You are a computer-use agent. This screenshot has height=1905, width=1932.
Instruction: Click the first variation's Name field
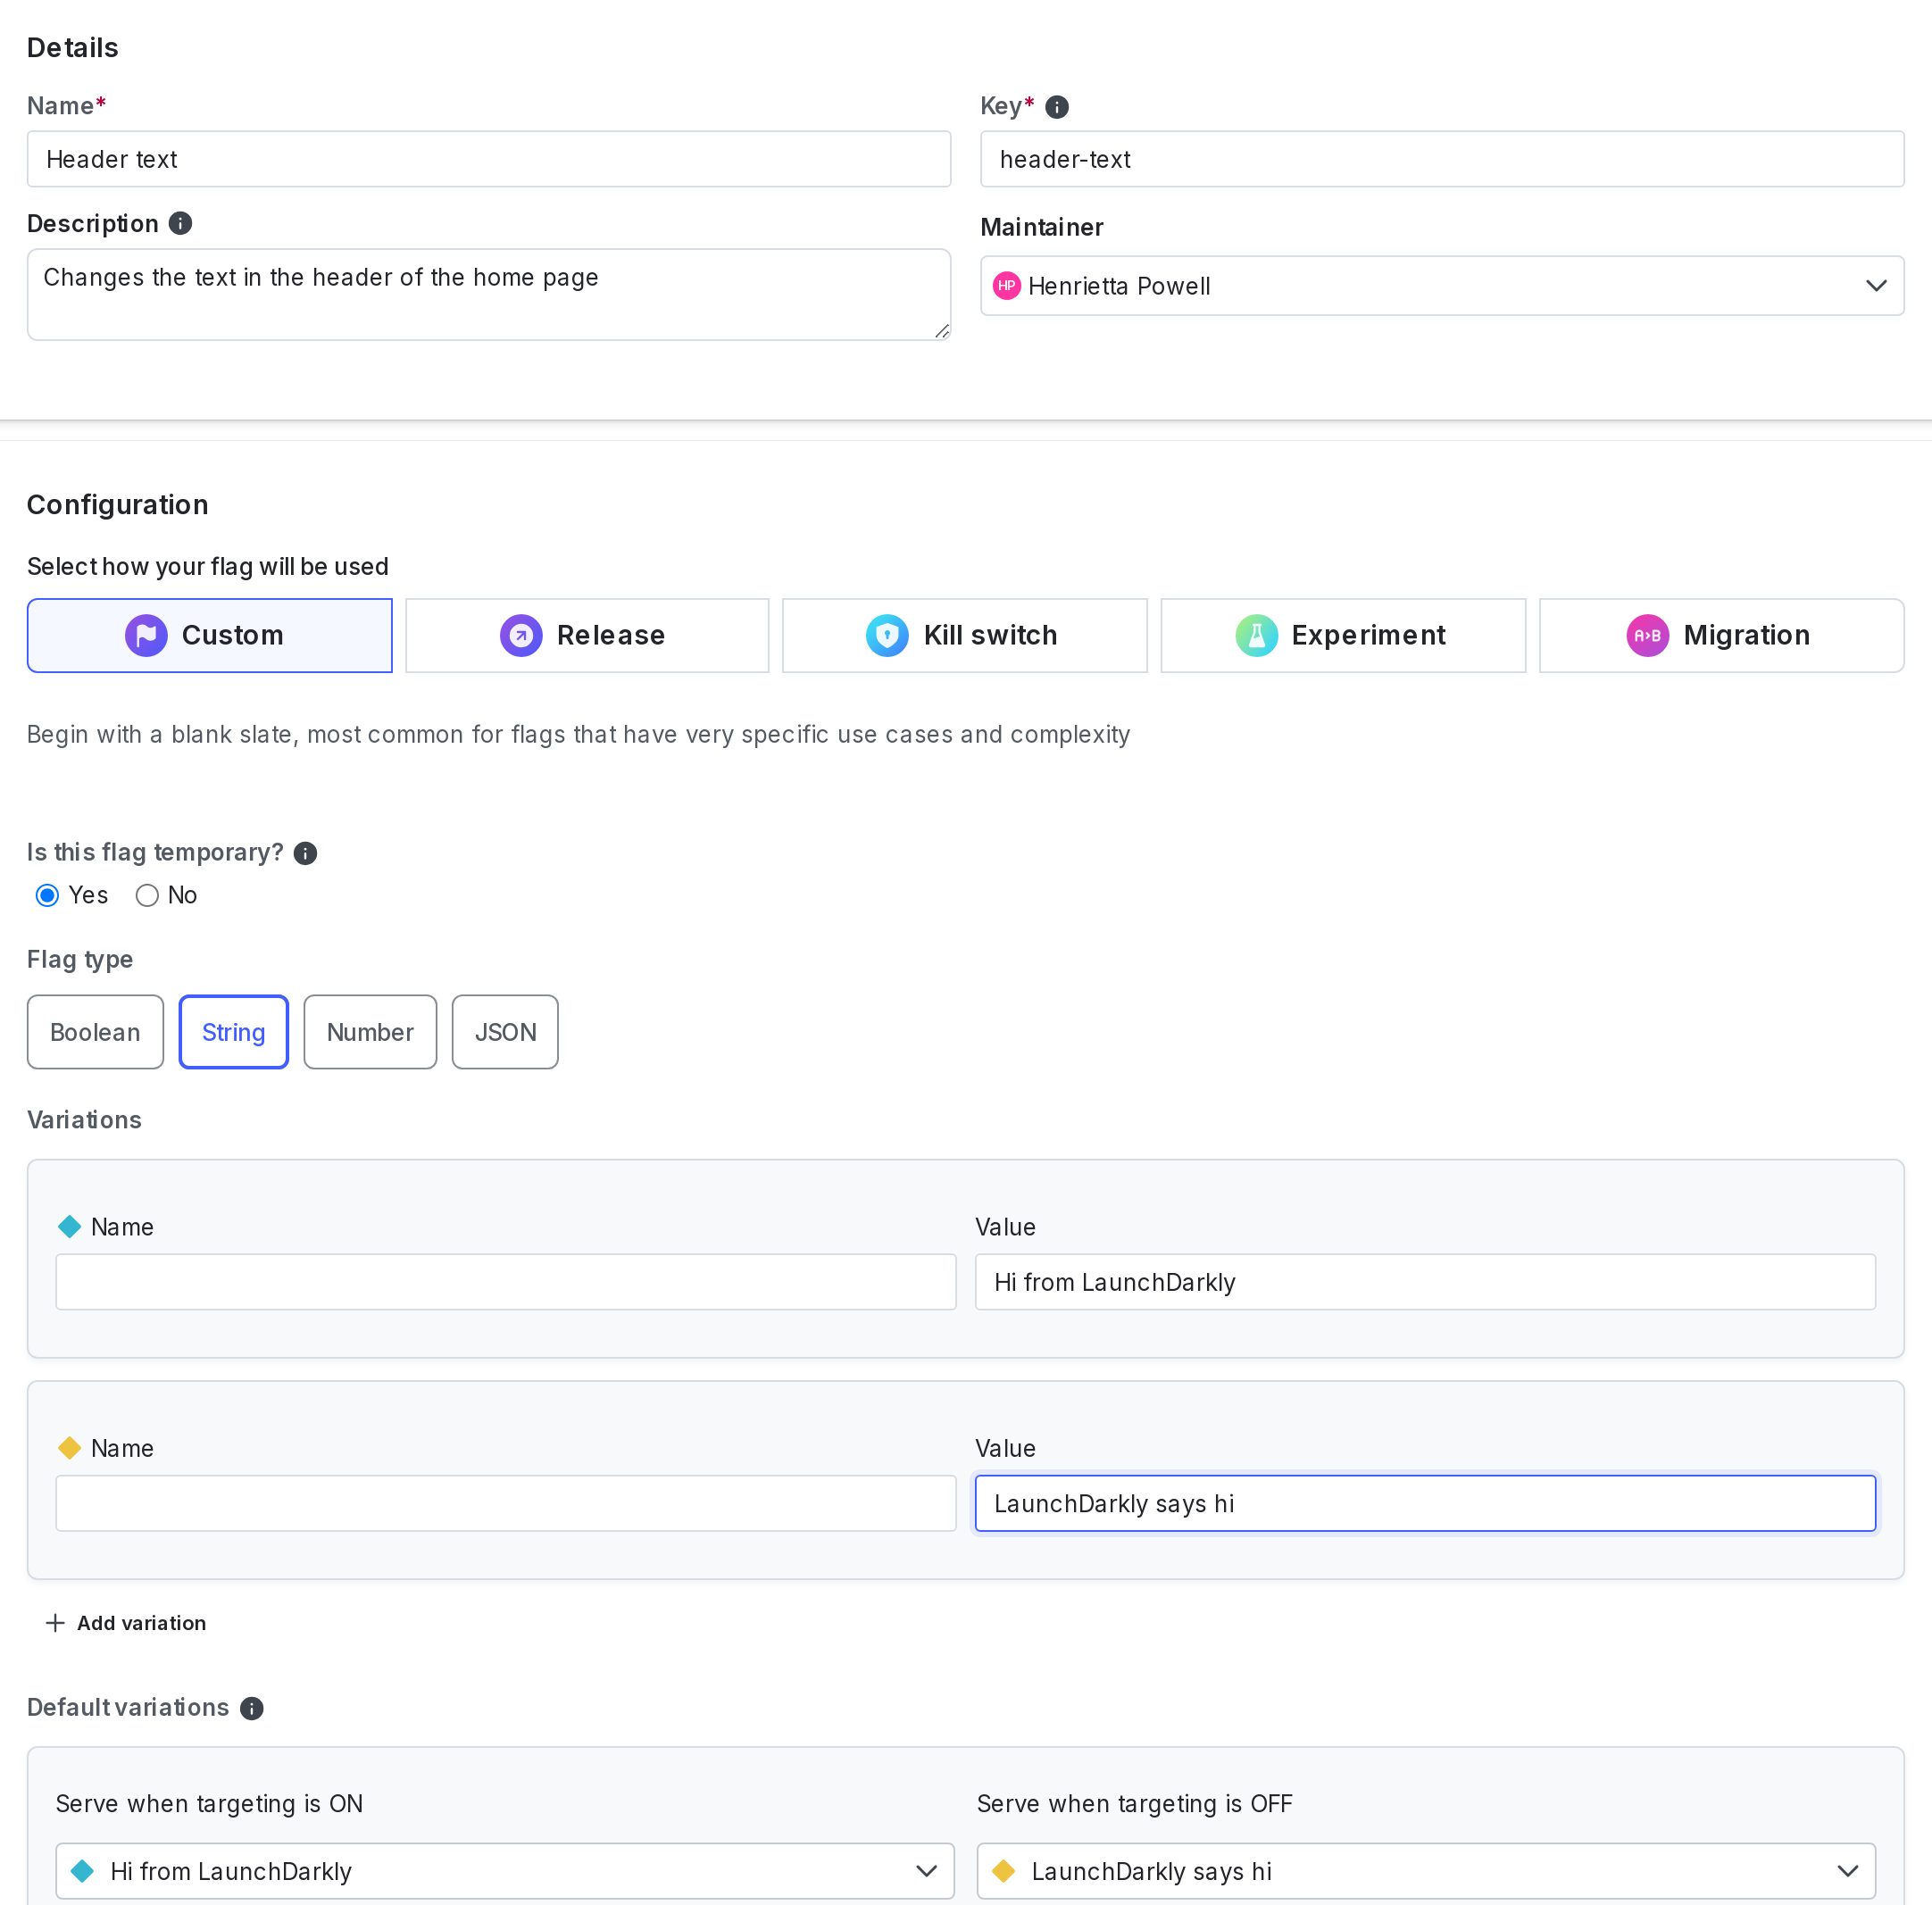point(506,1282)
